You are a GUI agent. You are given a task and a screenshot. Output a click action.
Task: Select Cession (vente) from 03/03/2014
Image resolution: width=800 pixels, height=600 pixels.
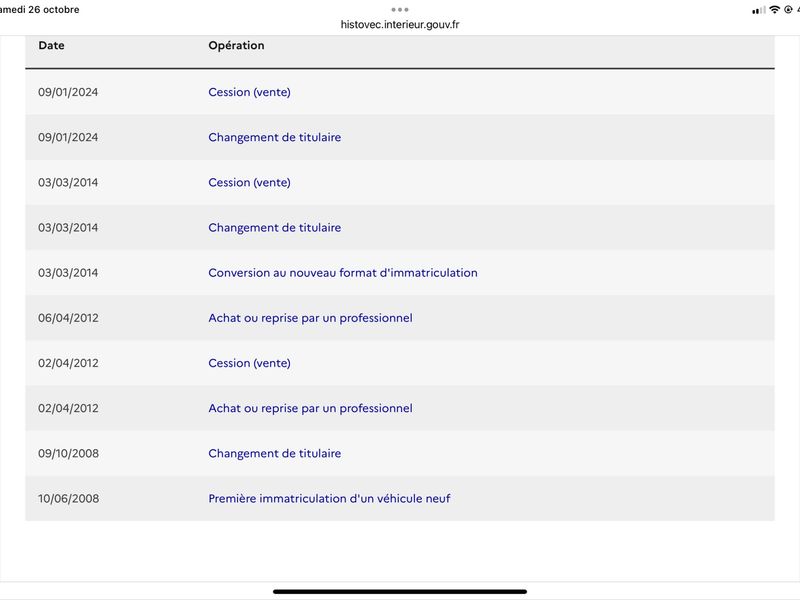tap(249, 183)
